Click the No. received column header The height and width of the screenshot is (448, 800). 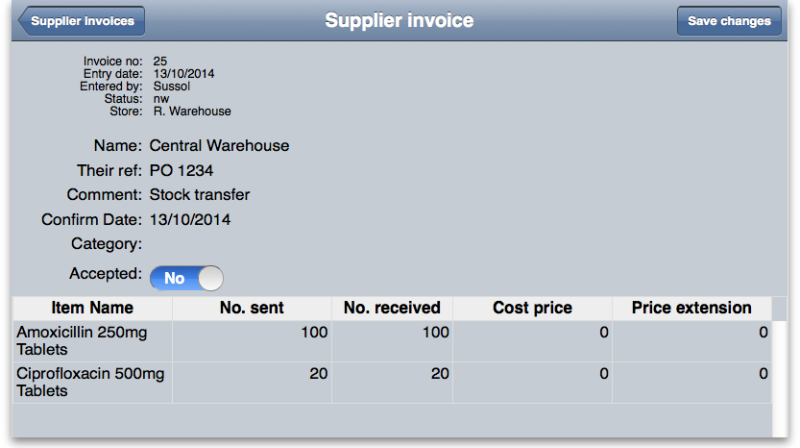(x=391, y=308)
